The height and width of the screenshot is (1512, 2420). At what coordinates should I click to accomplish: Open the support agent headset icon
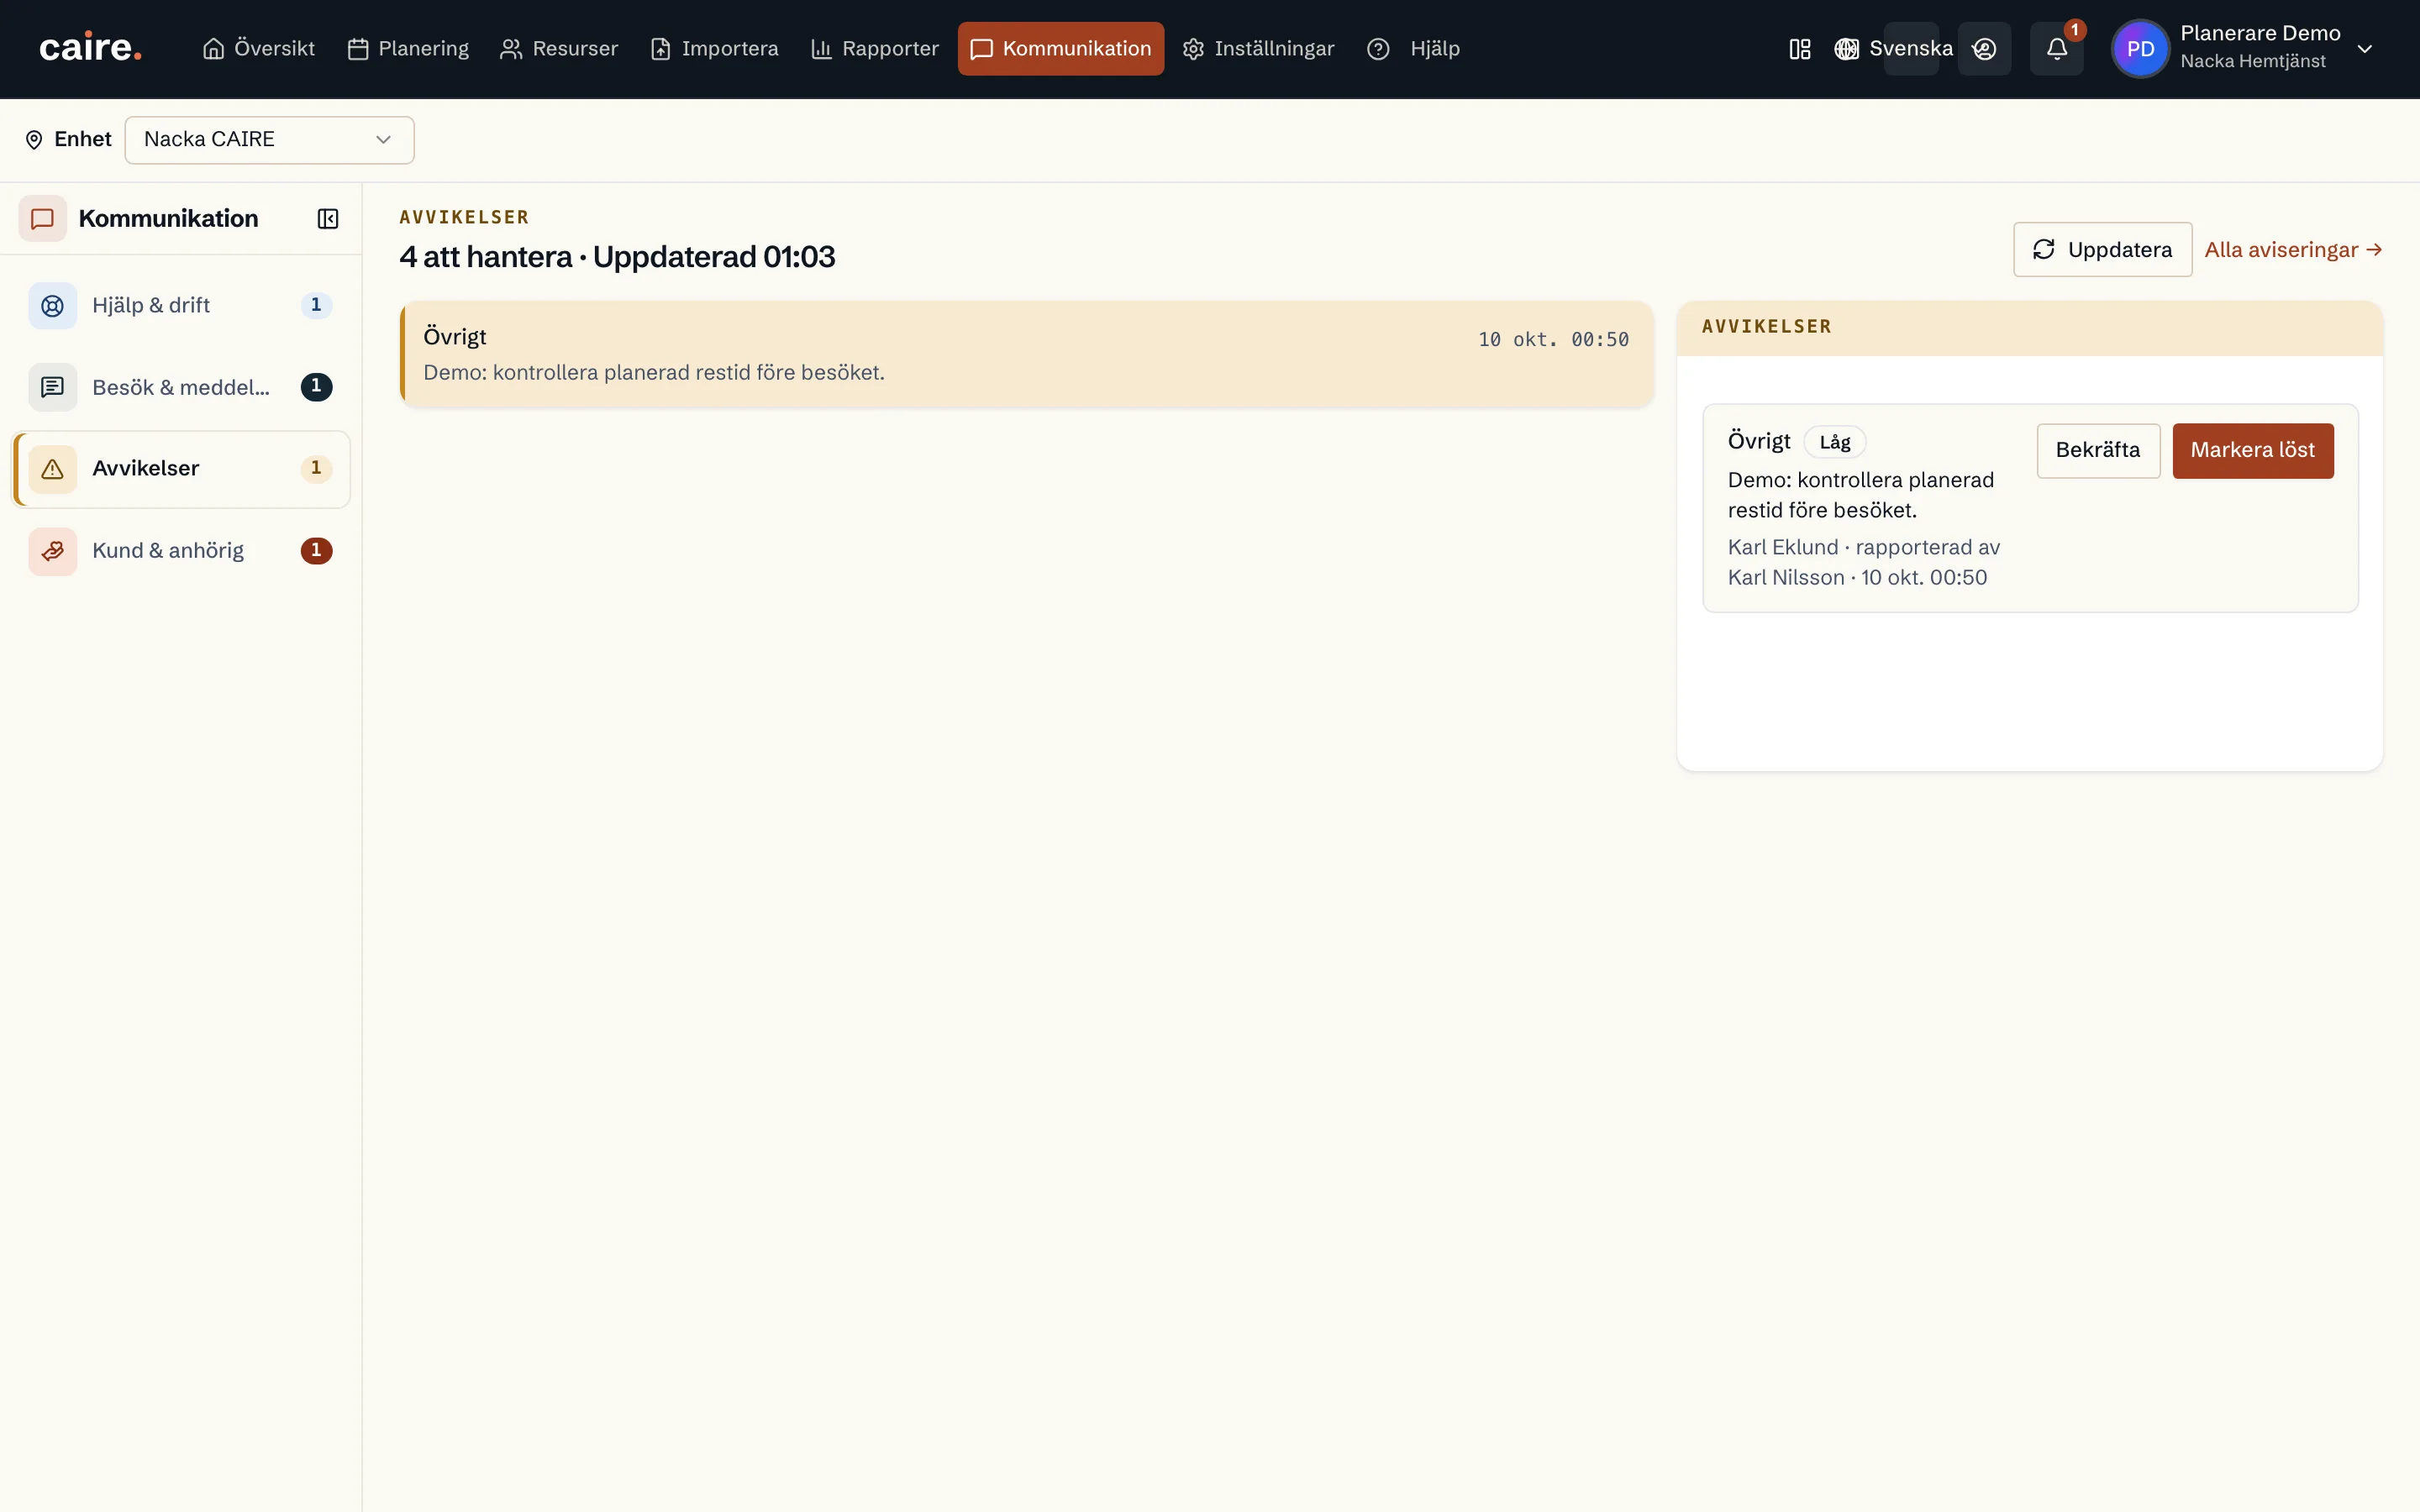pyautogui.click(x=1984, y=49)
